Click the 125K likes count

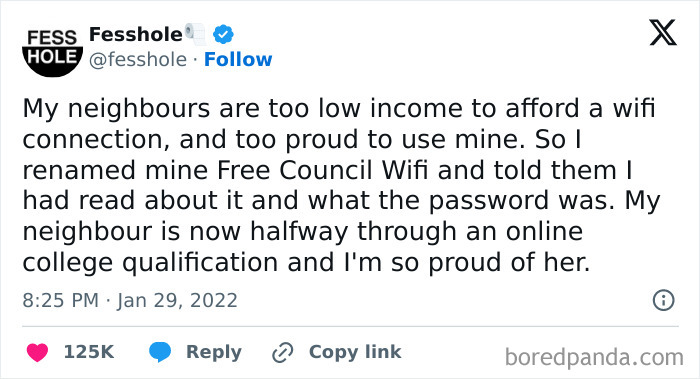(x=89, y=352)
